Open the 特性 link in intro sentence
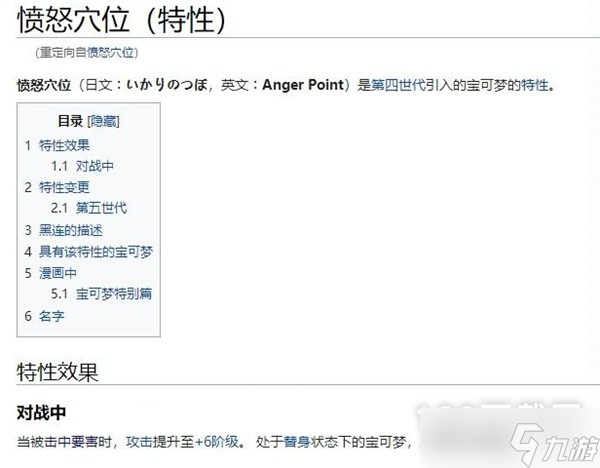The width and height of the screenshot is (600, 468). [x=535, y=85]
